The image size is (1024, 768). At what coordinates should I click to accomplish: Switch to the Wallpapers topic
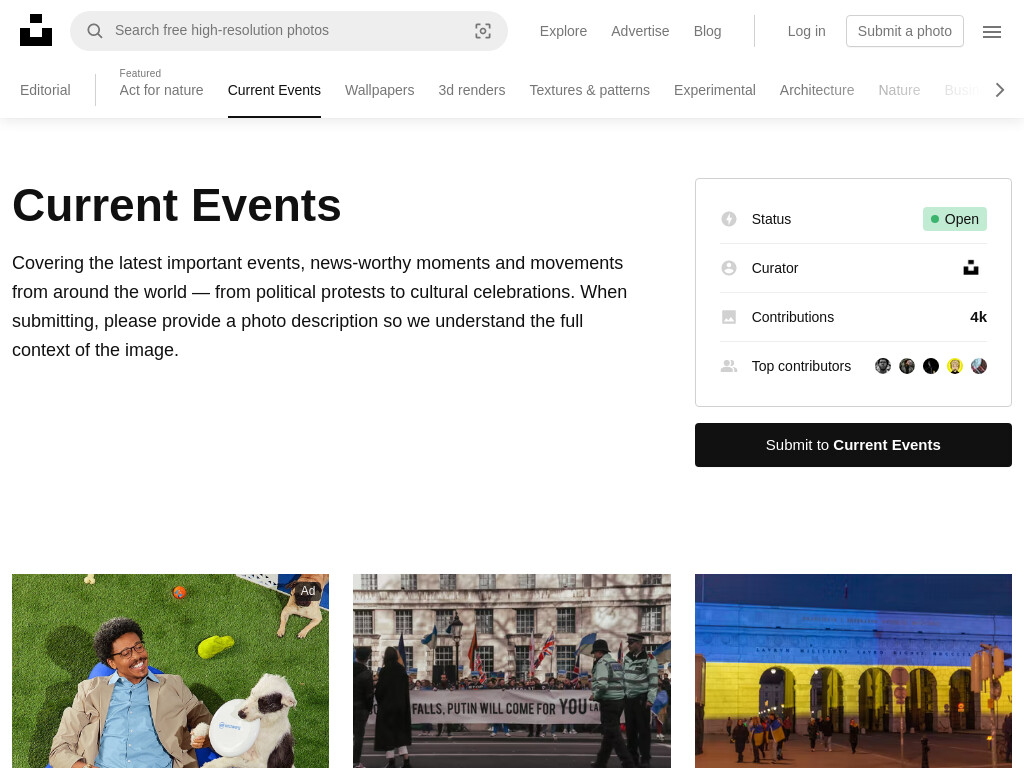pyautogui.click(x=379, y=90)
